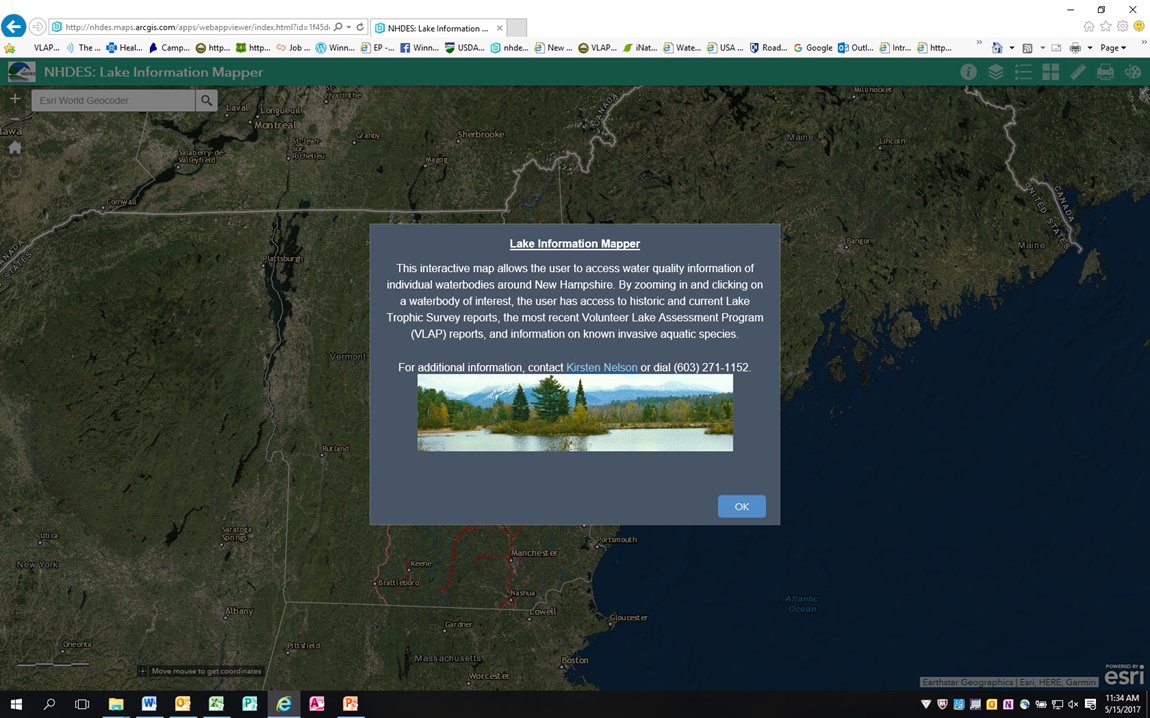Screen dimensions: 1150x718
Task: Dismiss the splash dialog with OK
Action: 741,506
